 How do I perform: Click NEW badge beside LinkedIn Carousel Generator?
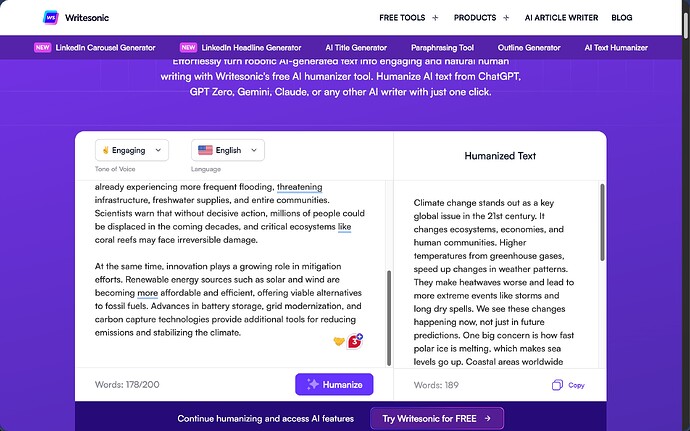pyautogui.click(x=43, y=48)
